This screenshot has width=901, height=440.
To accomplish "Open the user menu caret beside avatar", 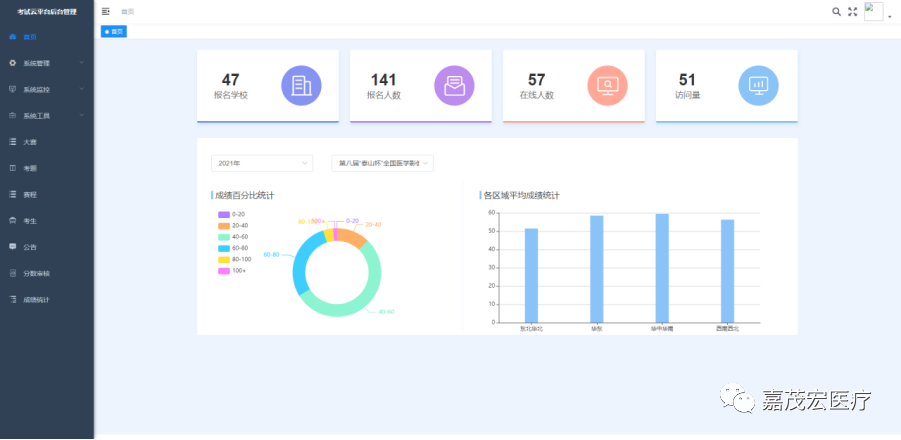I will pos(890,17).
